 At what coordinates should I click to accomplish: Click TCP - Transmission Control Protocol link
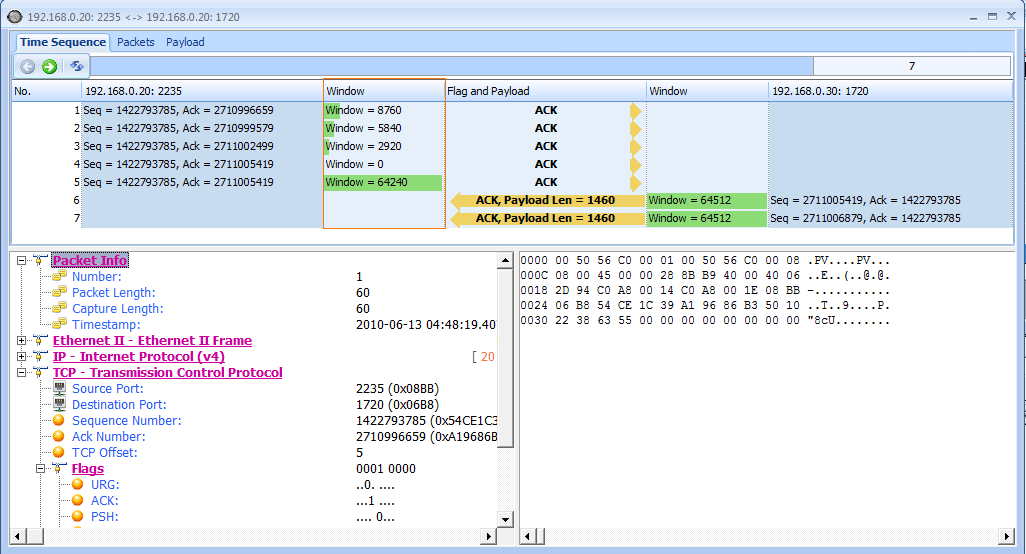coord(168,372)
